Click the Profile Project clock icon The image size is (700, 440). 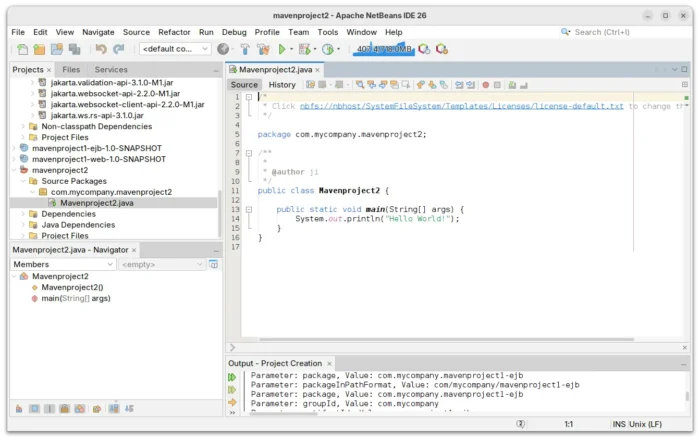328,49
